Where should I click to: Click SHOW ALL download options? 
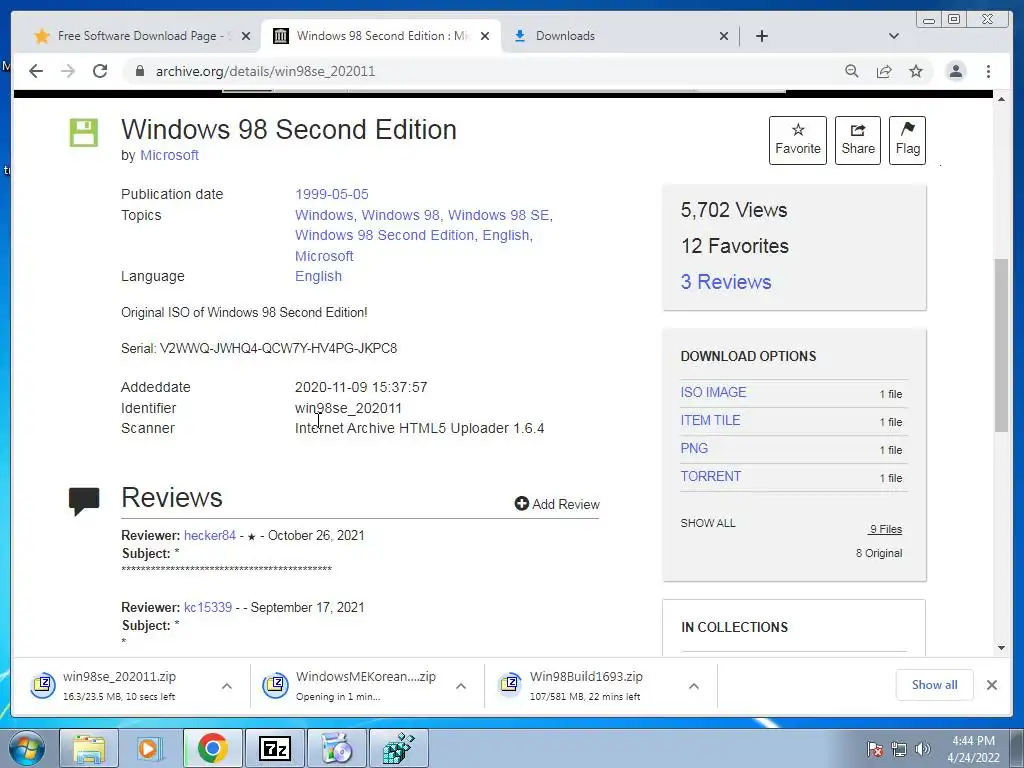point(708,523)
